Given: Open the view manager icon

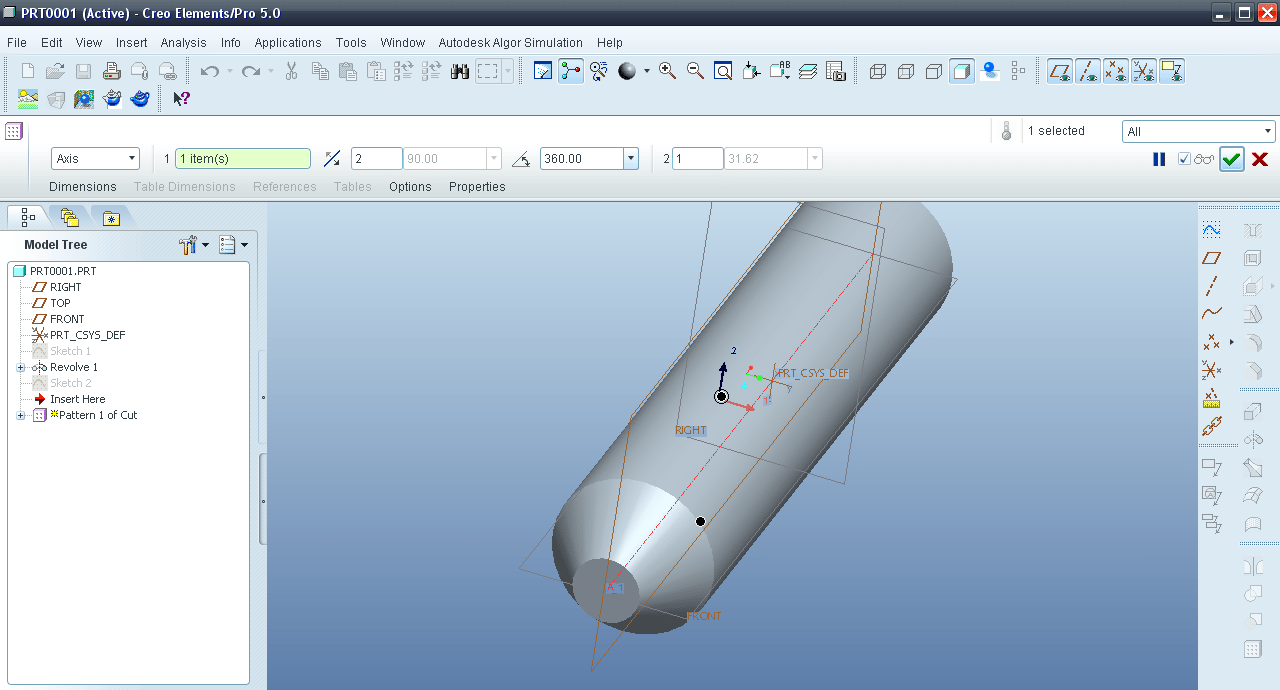Looking at the screenshot, I should 836,71.
